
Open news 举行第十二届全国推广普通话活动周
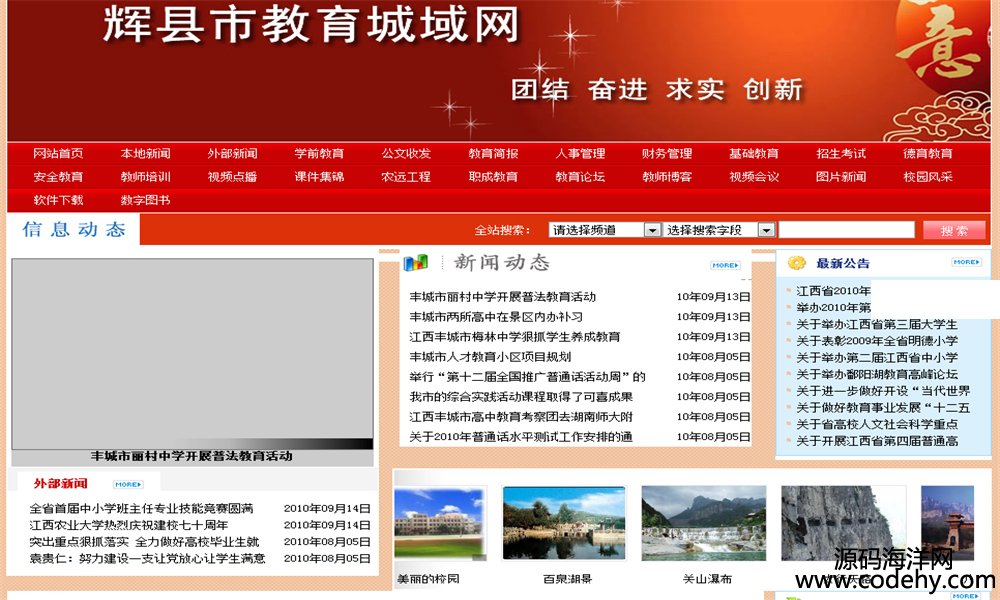[x=527, y=377]
